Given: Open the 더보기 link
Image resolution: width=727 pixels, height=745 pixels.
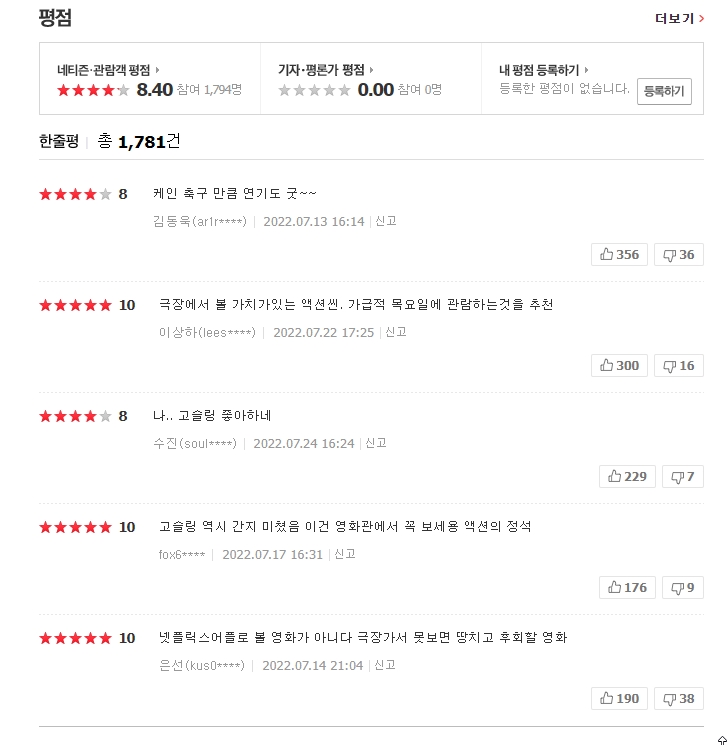Looking at the screenshot, I should tap(679, 18).
